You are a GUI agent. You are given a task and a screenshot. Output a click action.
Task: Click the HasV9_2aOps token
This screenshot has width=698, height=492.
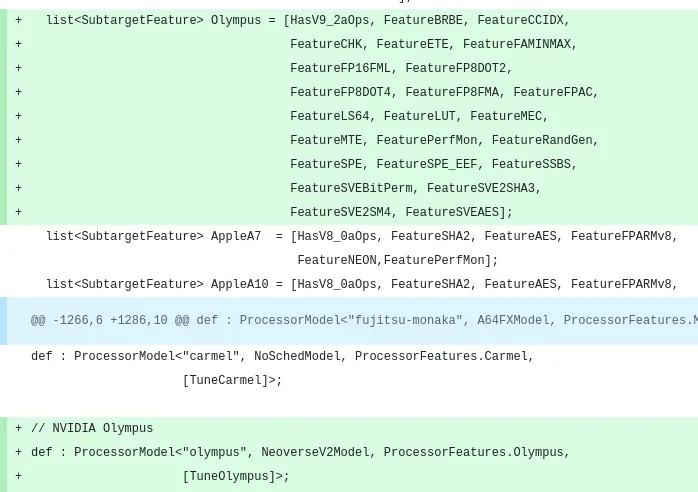(329, 20)
